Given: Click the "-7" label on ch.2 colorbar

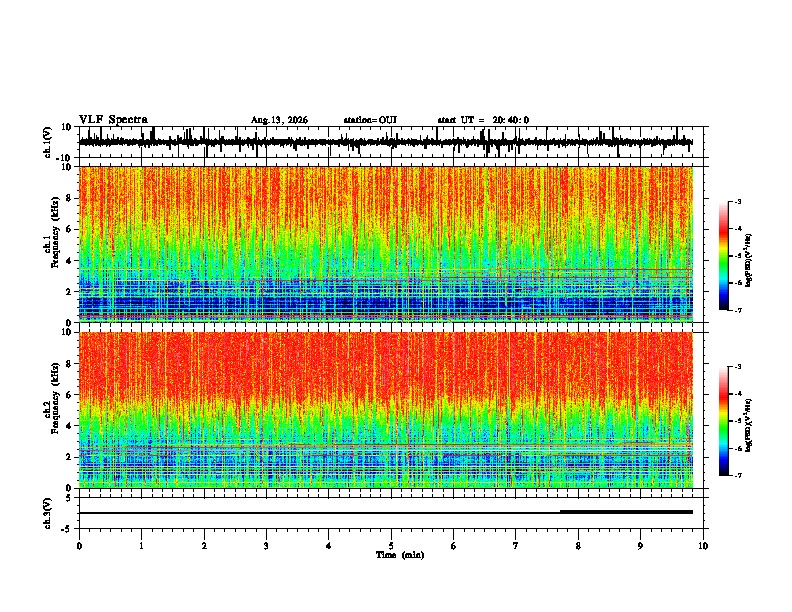Looking at the screenshot, I should [x=737, y=476].
